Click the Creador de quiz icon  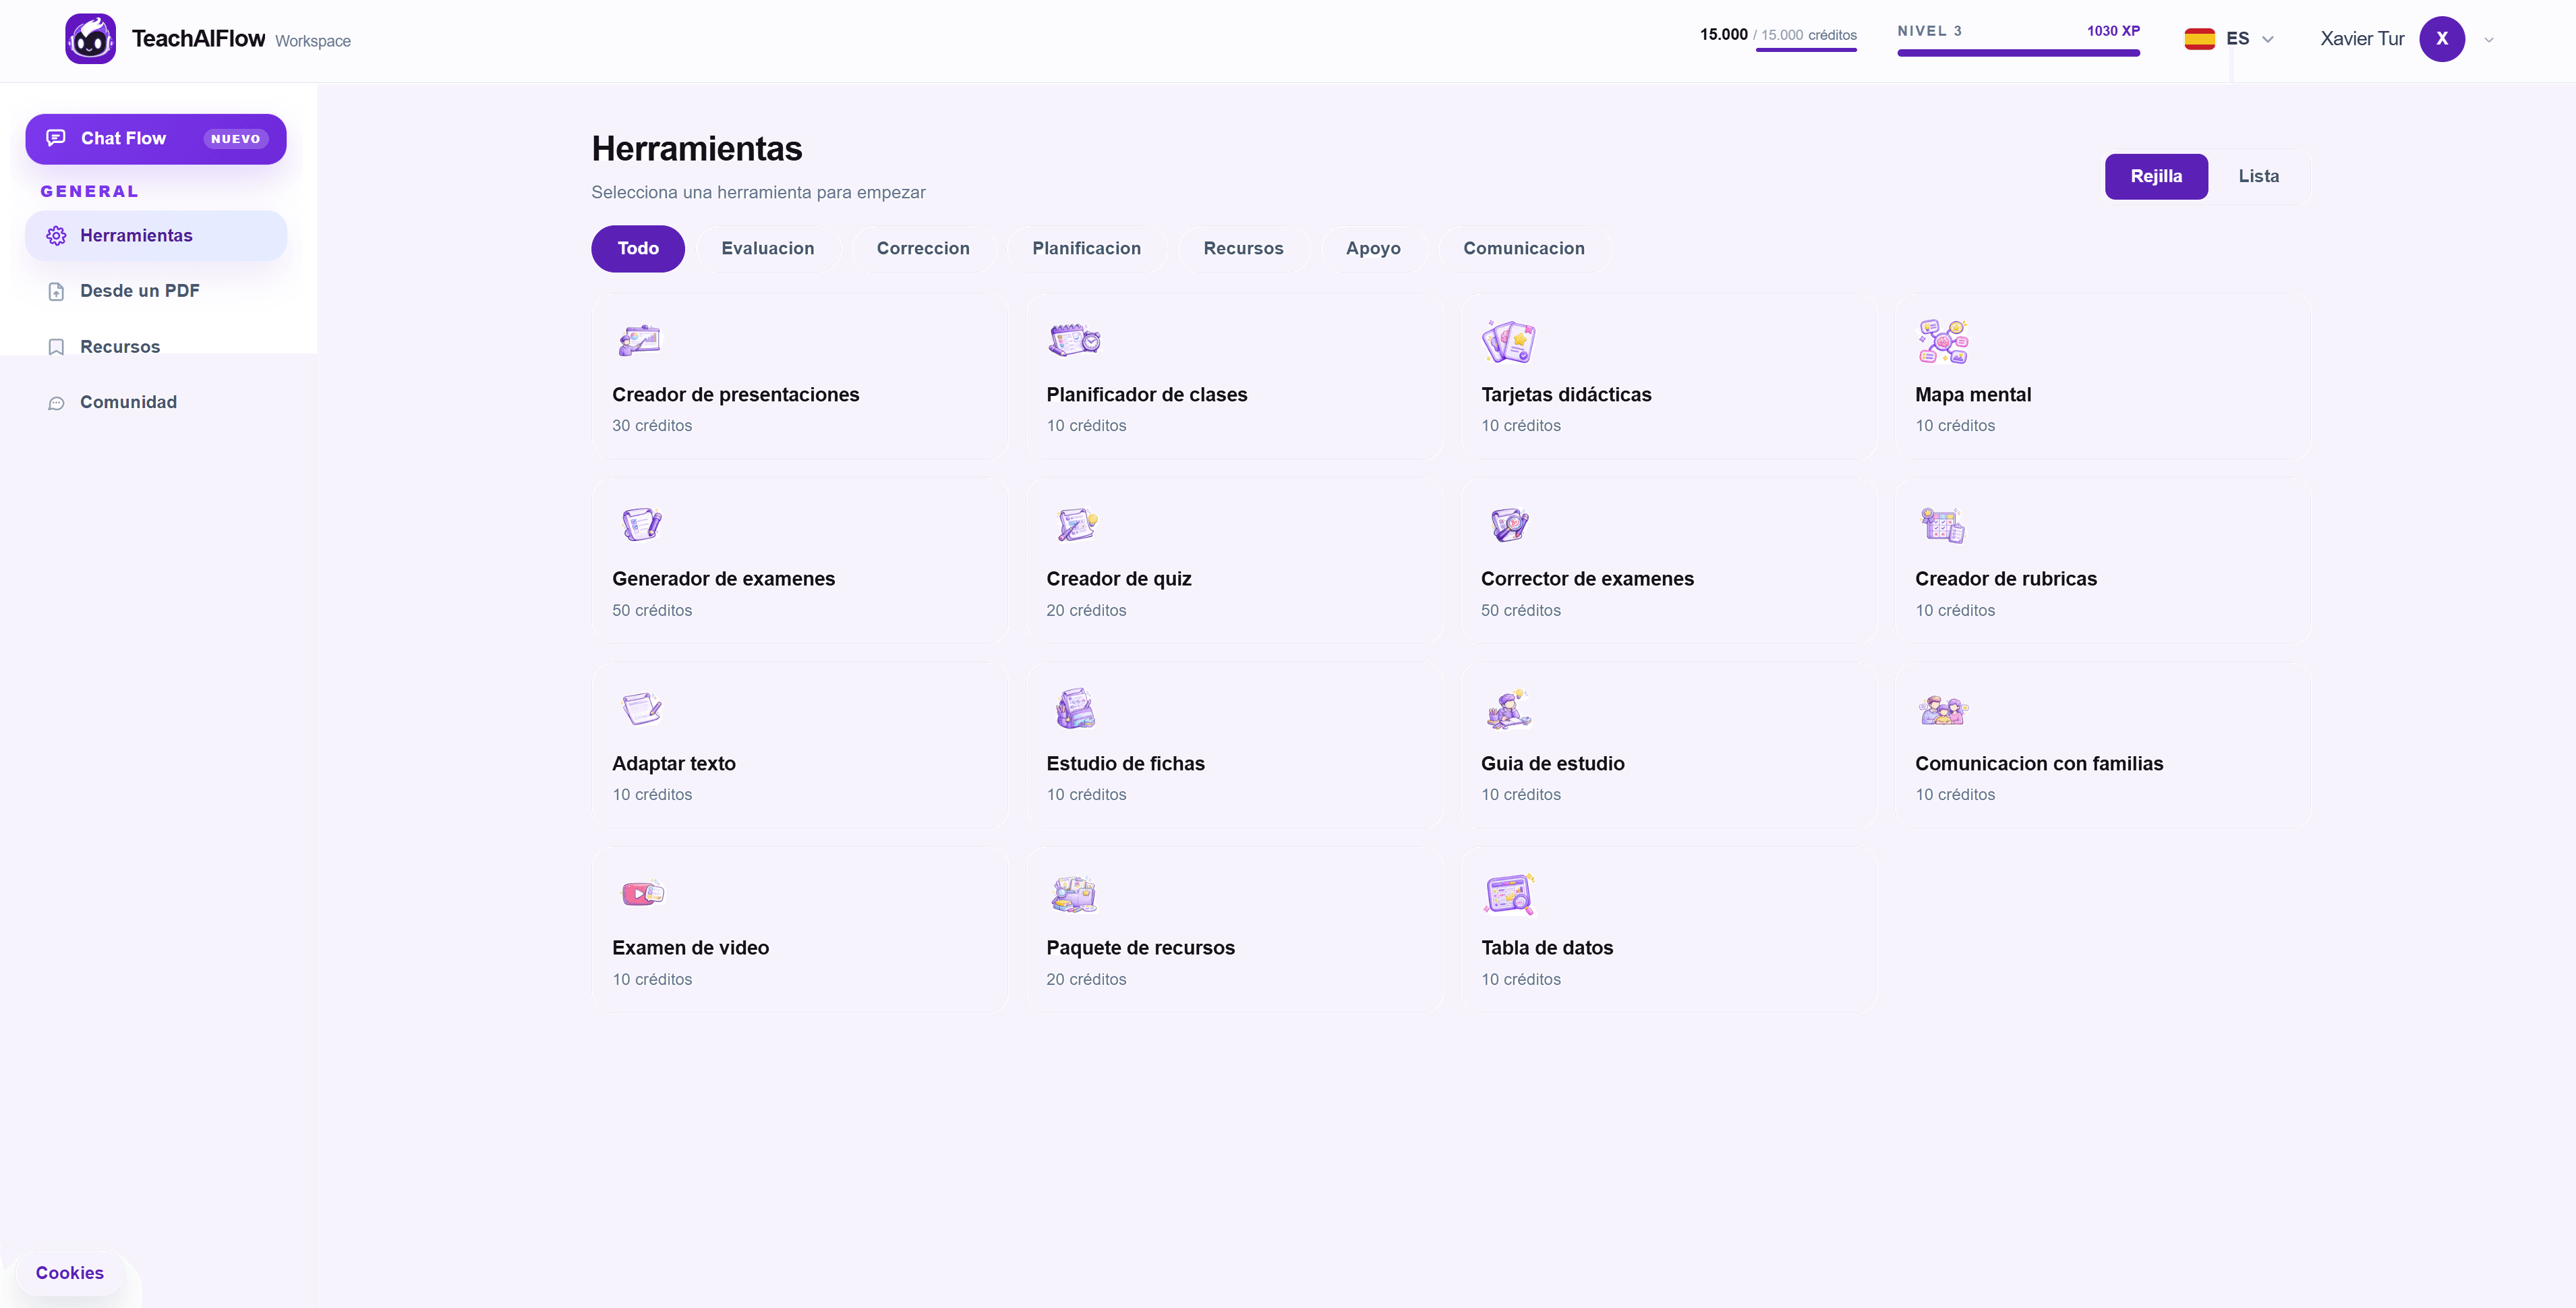(x=1076, y=525)
